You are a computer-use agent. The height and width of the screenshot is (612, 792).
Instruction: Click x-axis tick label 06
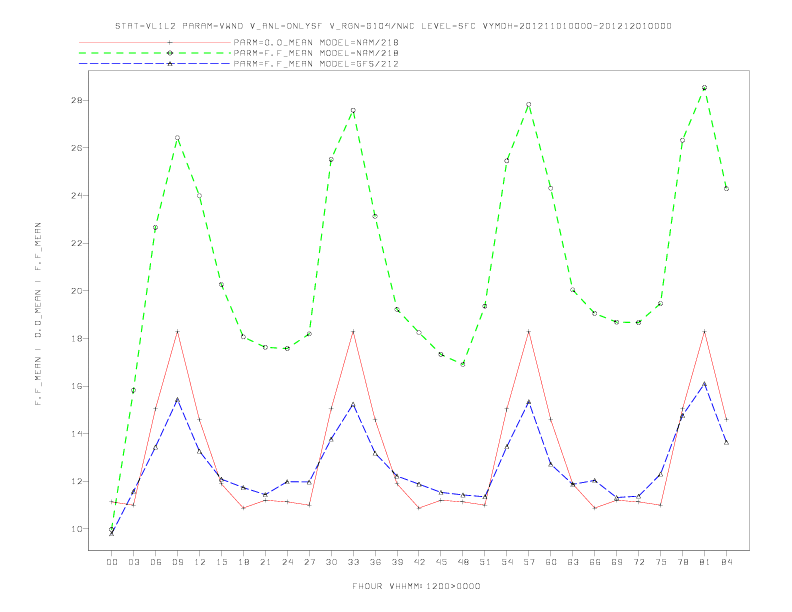[x=156, y=562]
